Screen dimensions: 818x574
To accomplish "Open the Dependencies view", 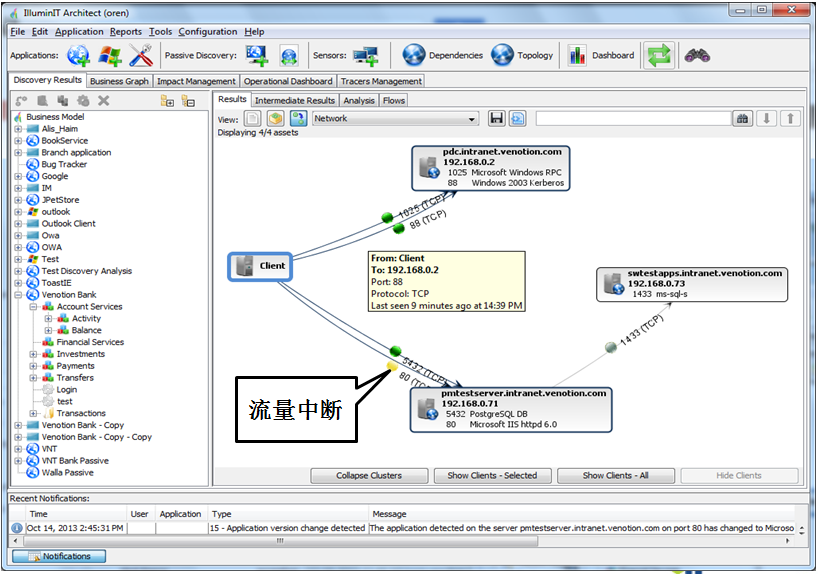I will 442,55.
